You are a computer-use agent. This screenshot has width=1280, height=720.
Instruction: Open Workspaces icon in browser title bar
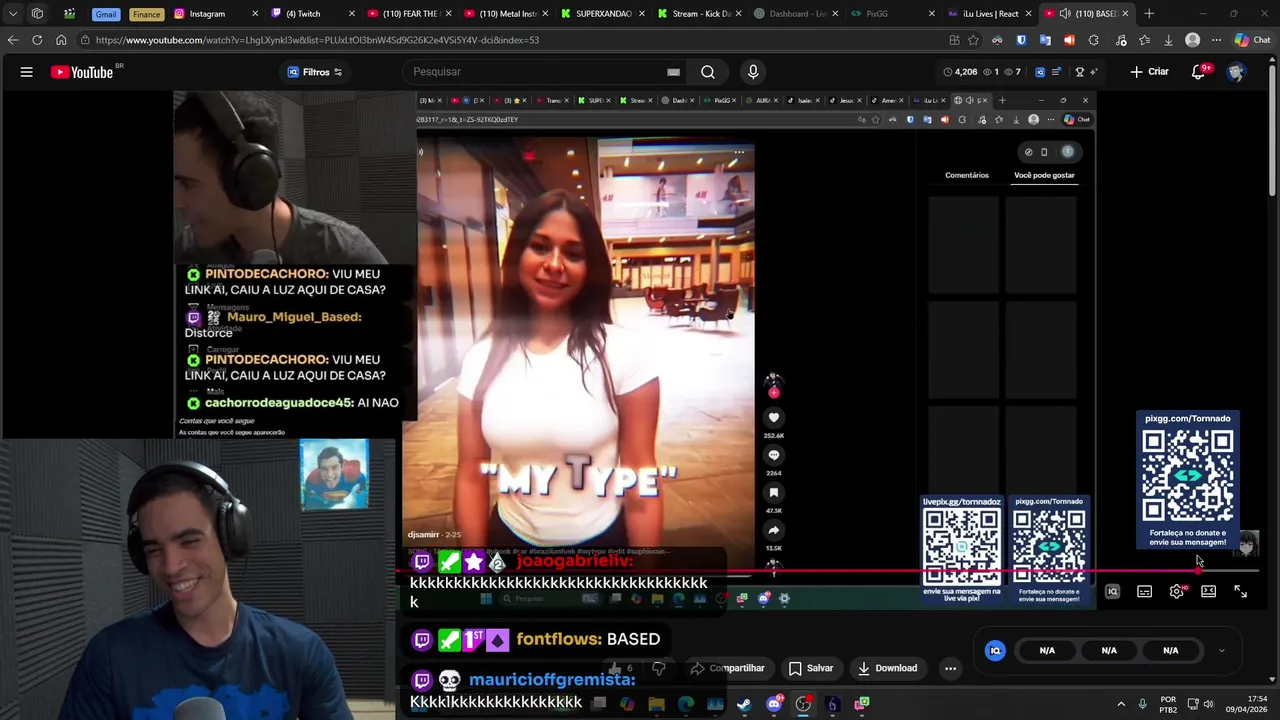pos(37,14)
